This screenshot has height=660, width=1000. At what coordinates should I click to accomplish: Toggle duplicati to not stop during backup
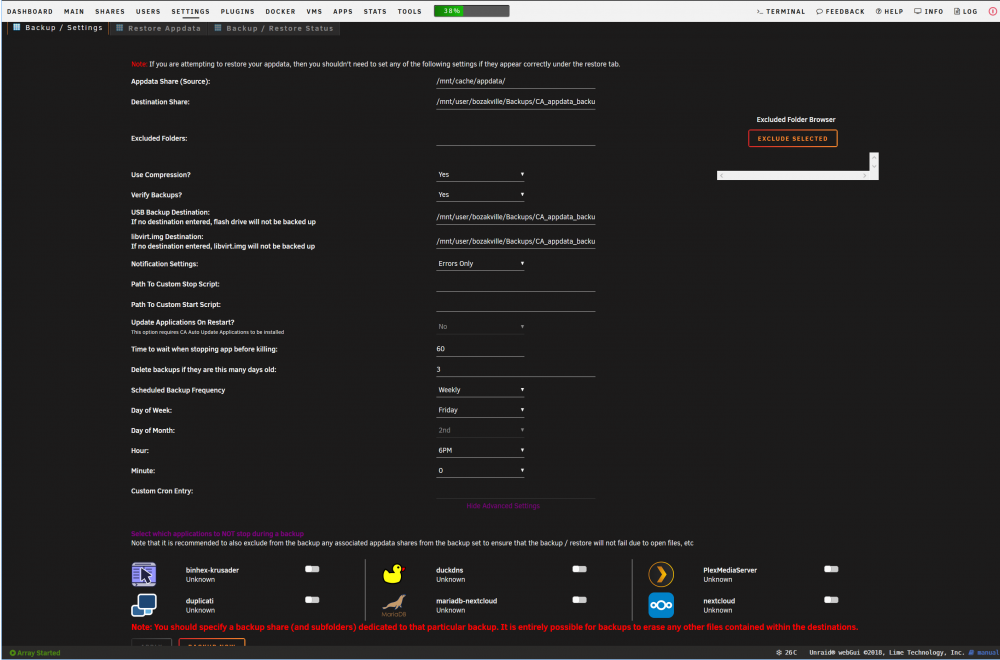[312, 599]
